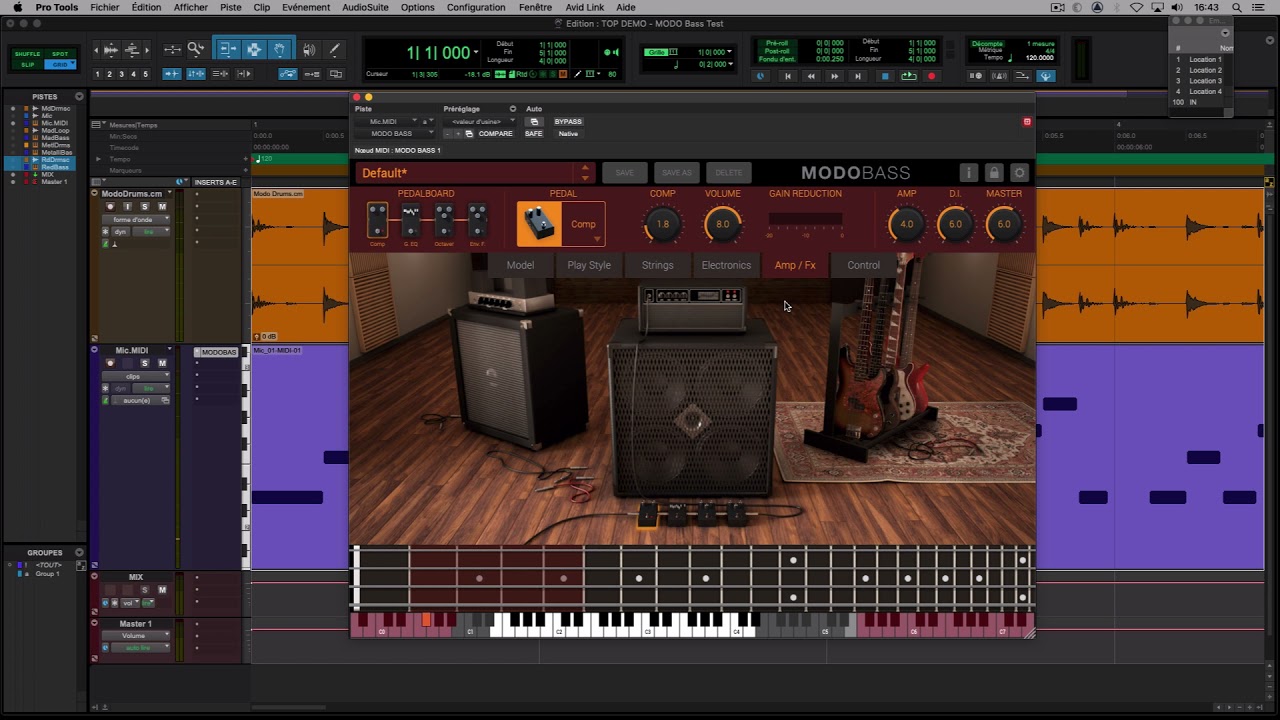Record-enable the Mic.MIDI track
The width and height of the screenshot is (1280, 720).
tap(110, 363)
